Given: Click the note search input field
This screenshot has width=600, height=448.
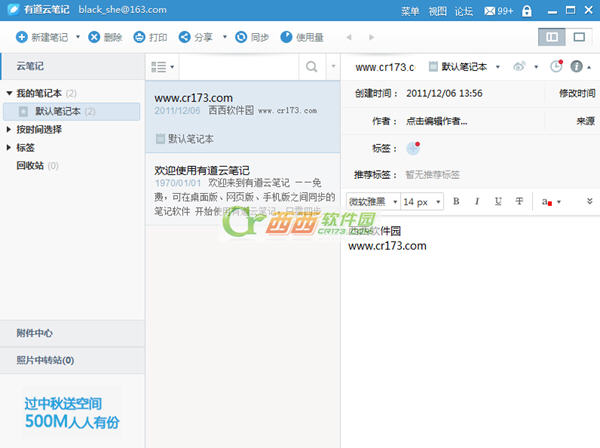Looking at the screenshot, I should 239,67.
